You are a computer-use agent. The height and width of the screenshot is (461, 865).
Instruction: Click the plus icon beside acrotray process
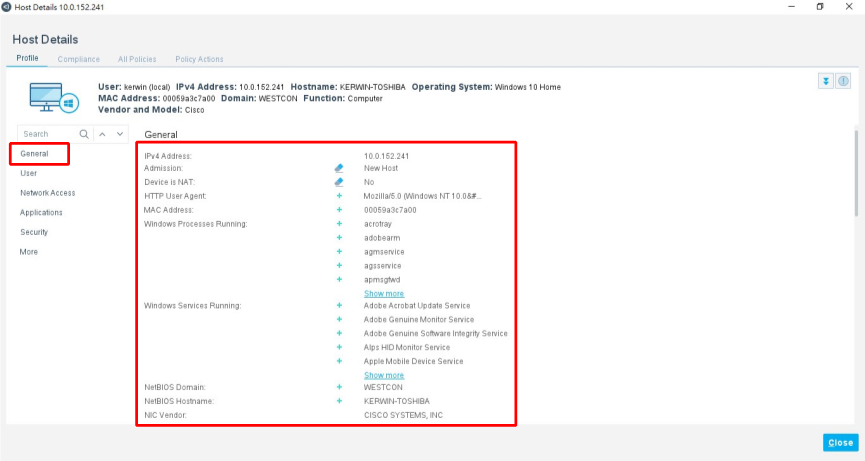[x=339, y=223]
